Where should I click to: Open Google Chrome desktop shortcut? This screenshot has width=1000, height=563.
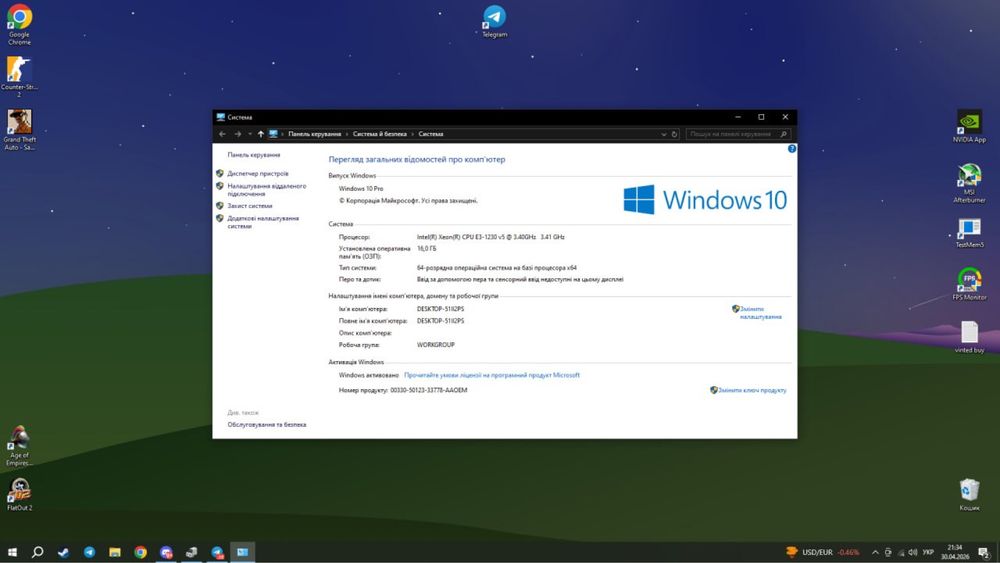point(19,24)
